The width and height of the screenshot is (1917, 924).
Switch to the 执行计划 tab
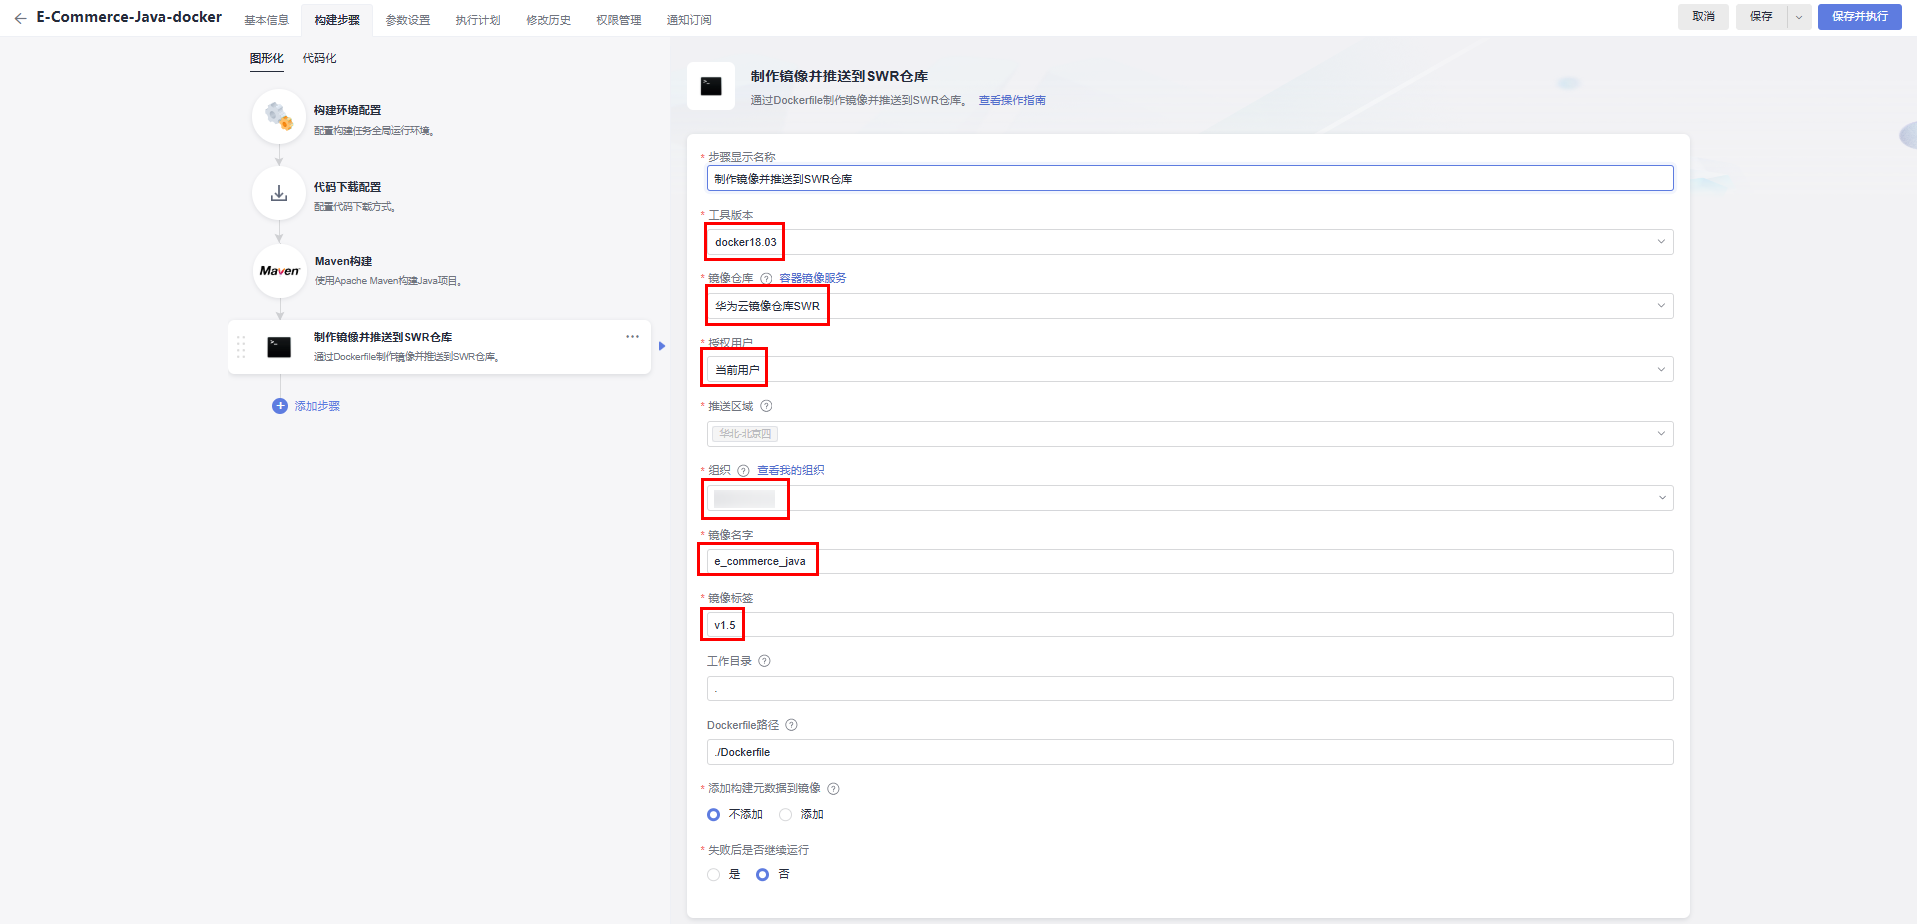[x=478, y=20]
